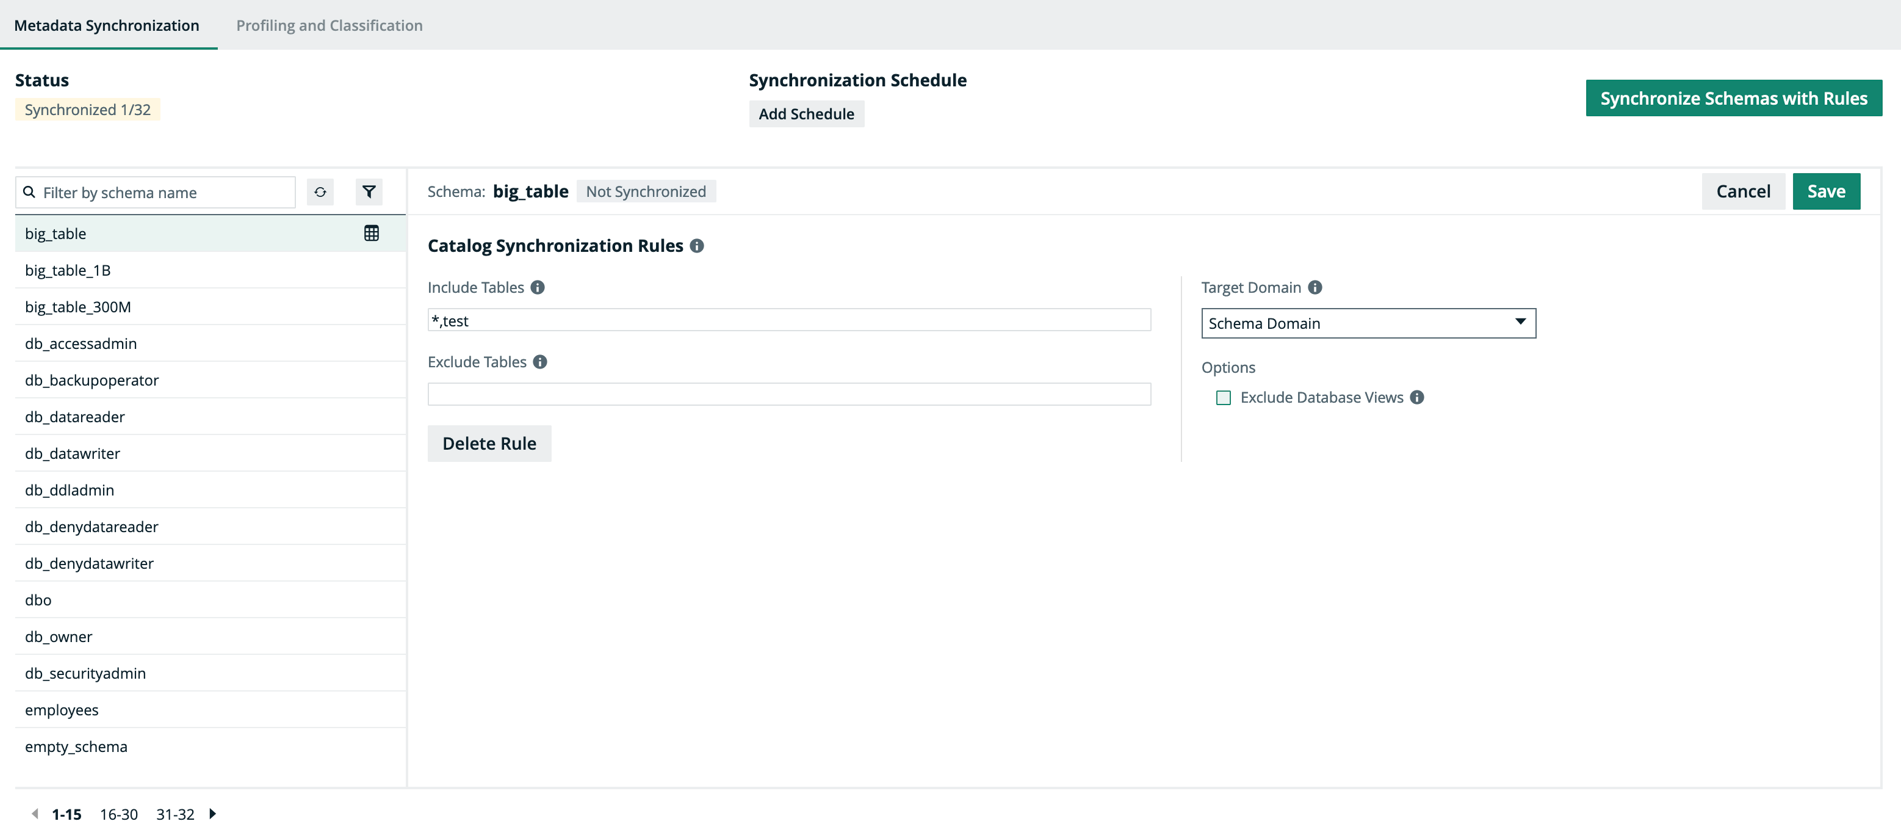Click the refresh schema list icon

click(320, 192)
